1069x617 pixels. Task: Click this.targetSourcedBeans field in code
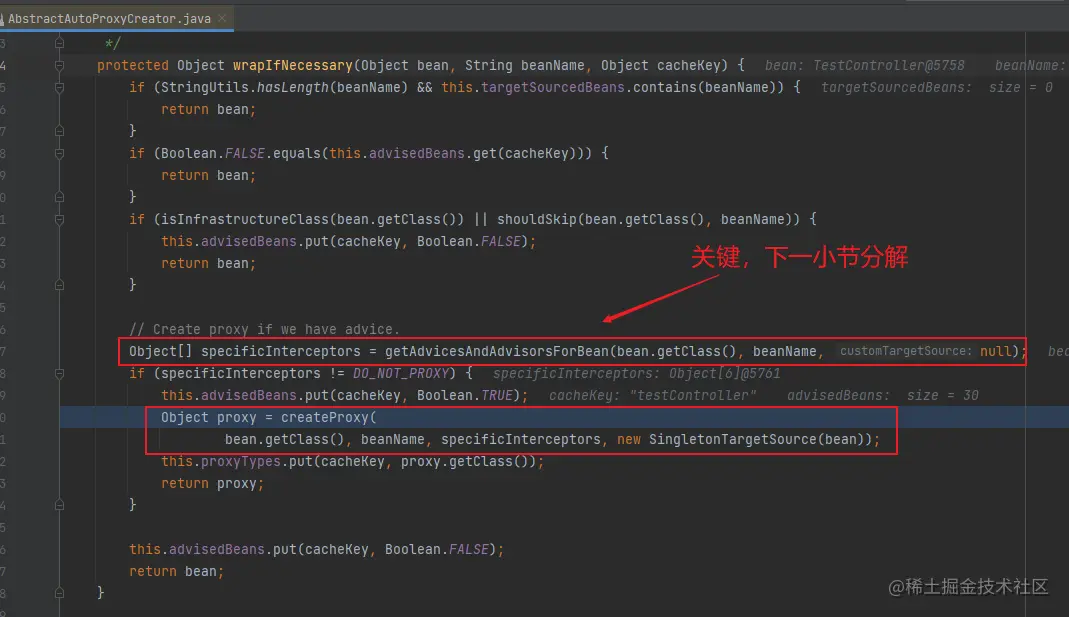(532, 87)
